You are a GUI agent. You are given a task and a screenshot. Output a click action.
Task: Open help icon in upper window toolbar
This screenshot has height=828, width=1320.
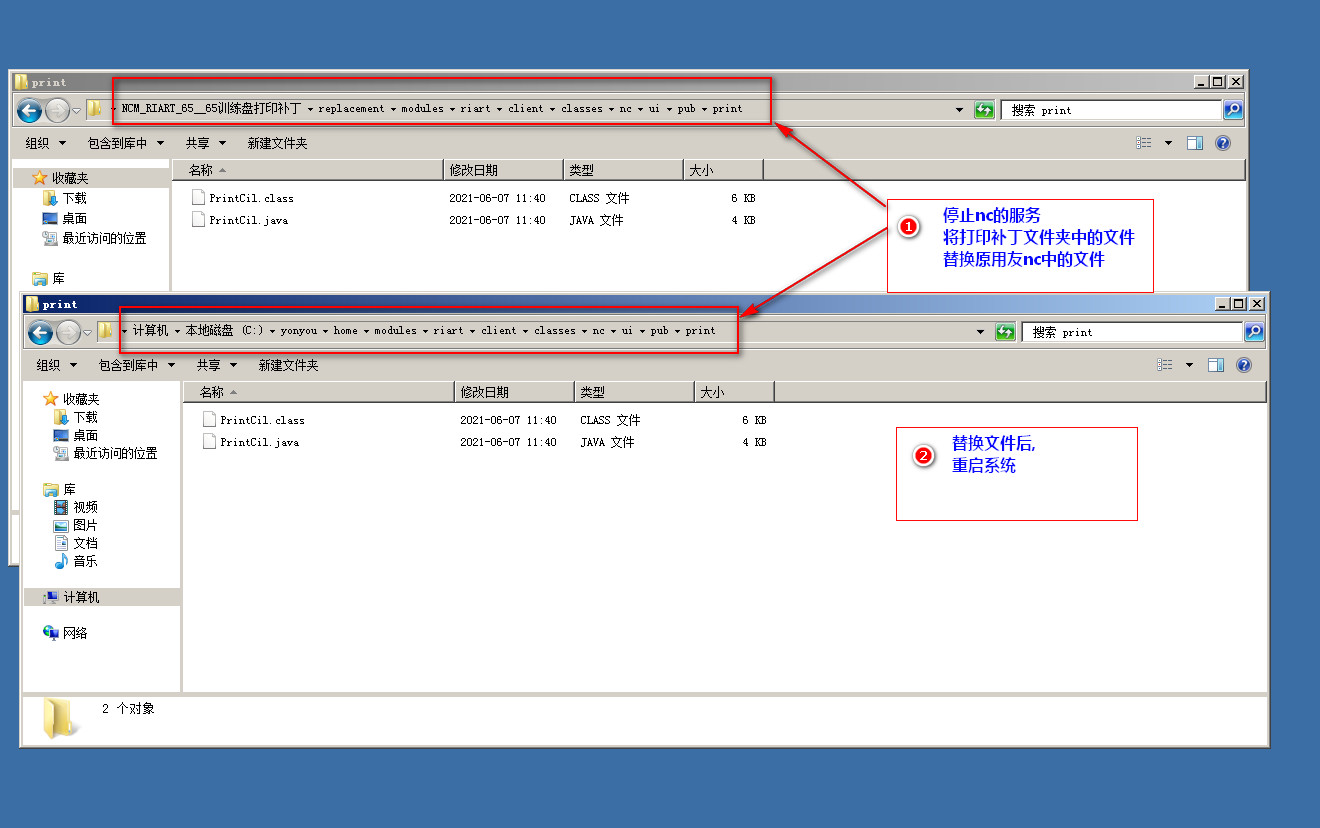click(x=1222, y=143)
